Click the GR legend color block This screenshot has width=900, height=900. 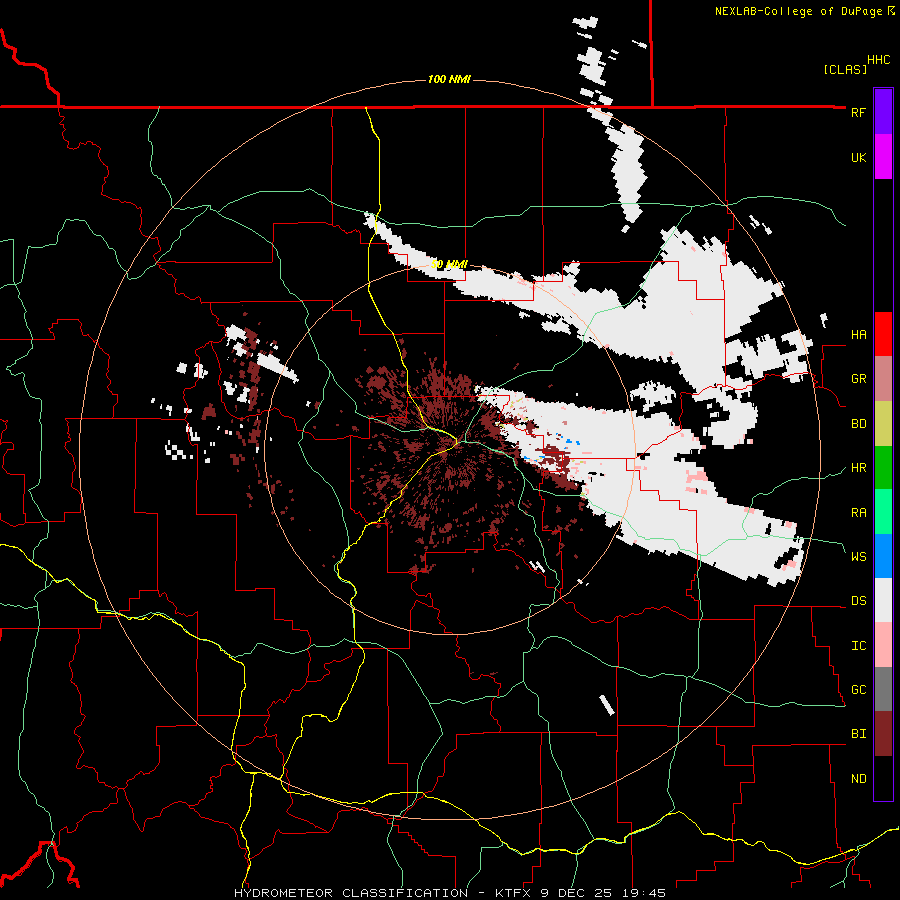[883, 379]
